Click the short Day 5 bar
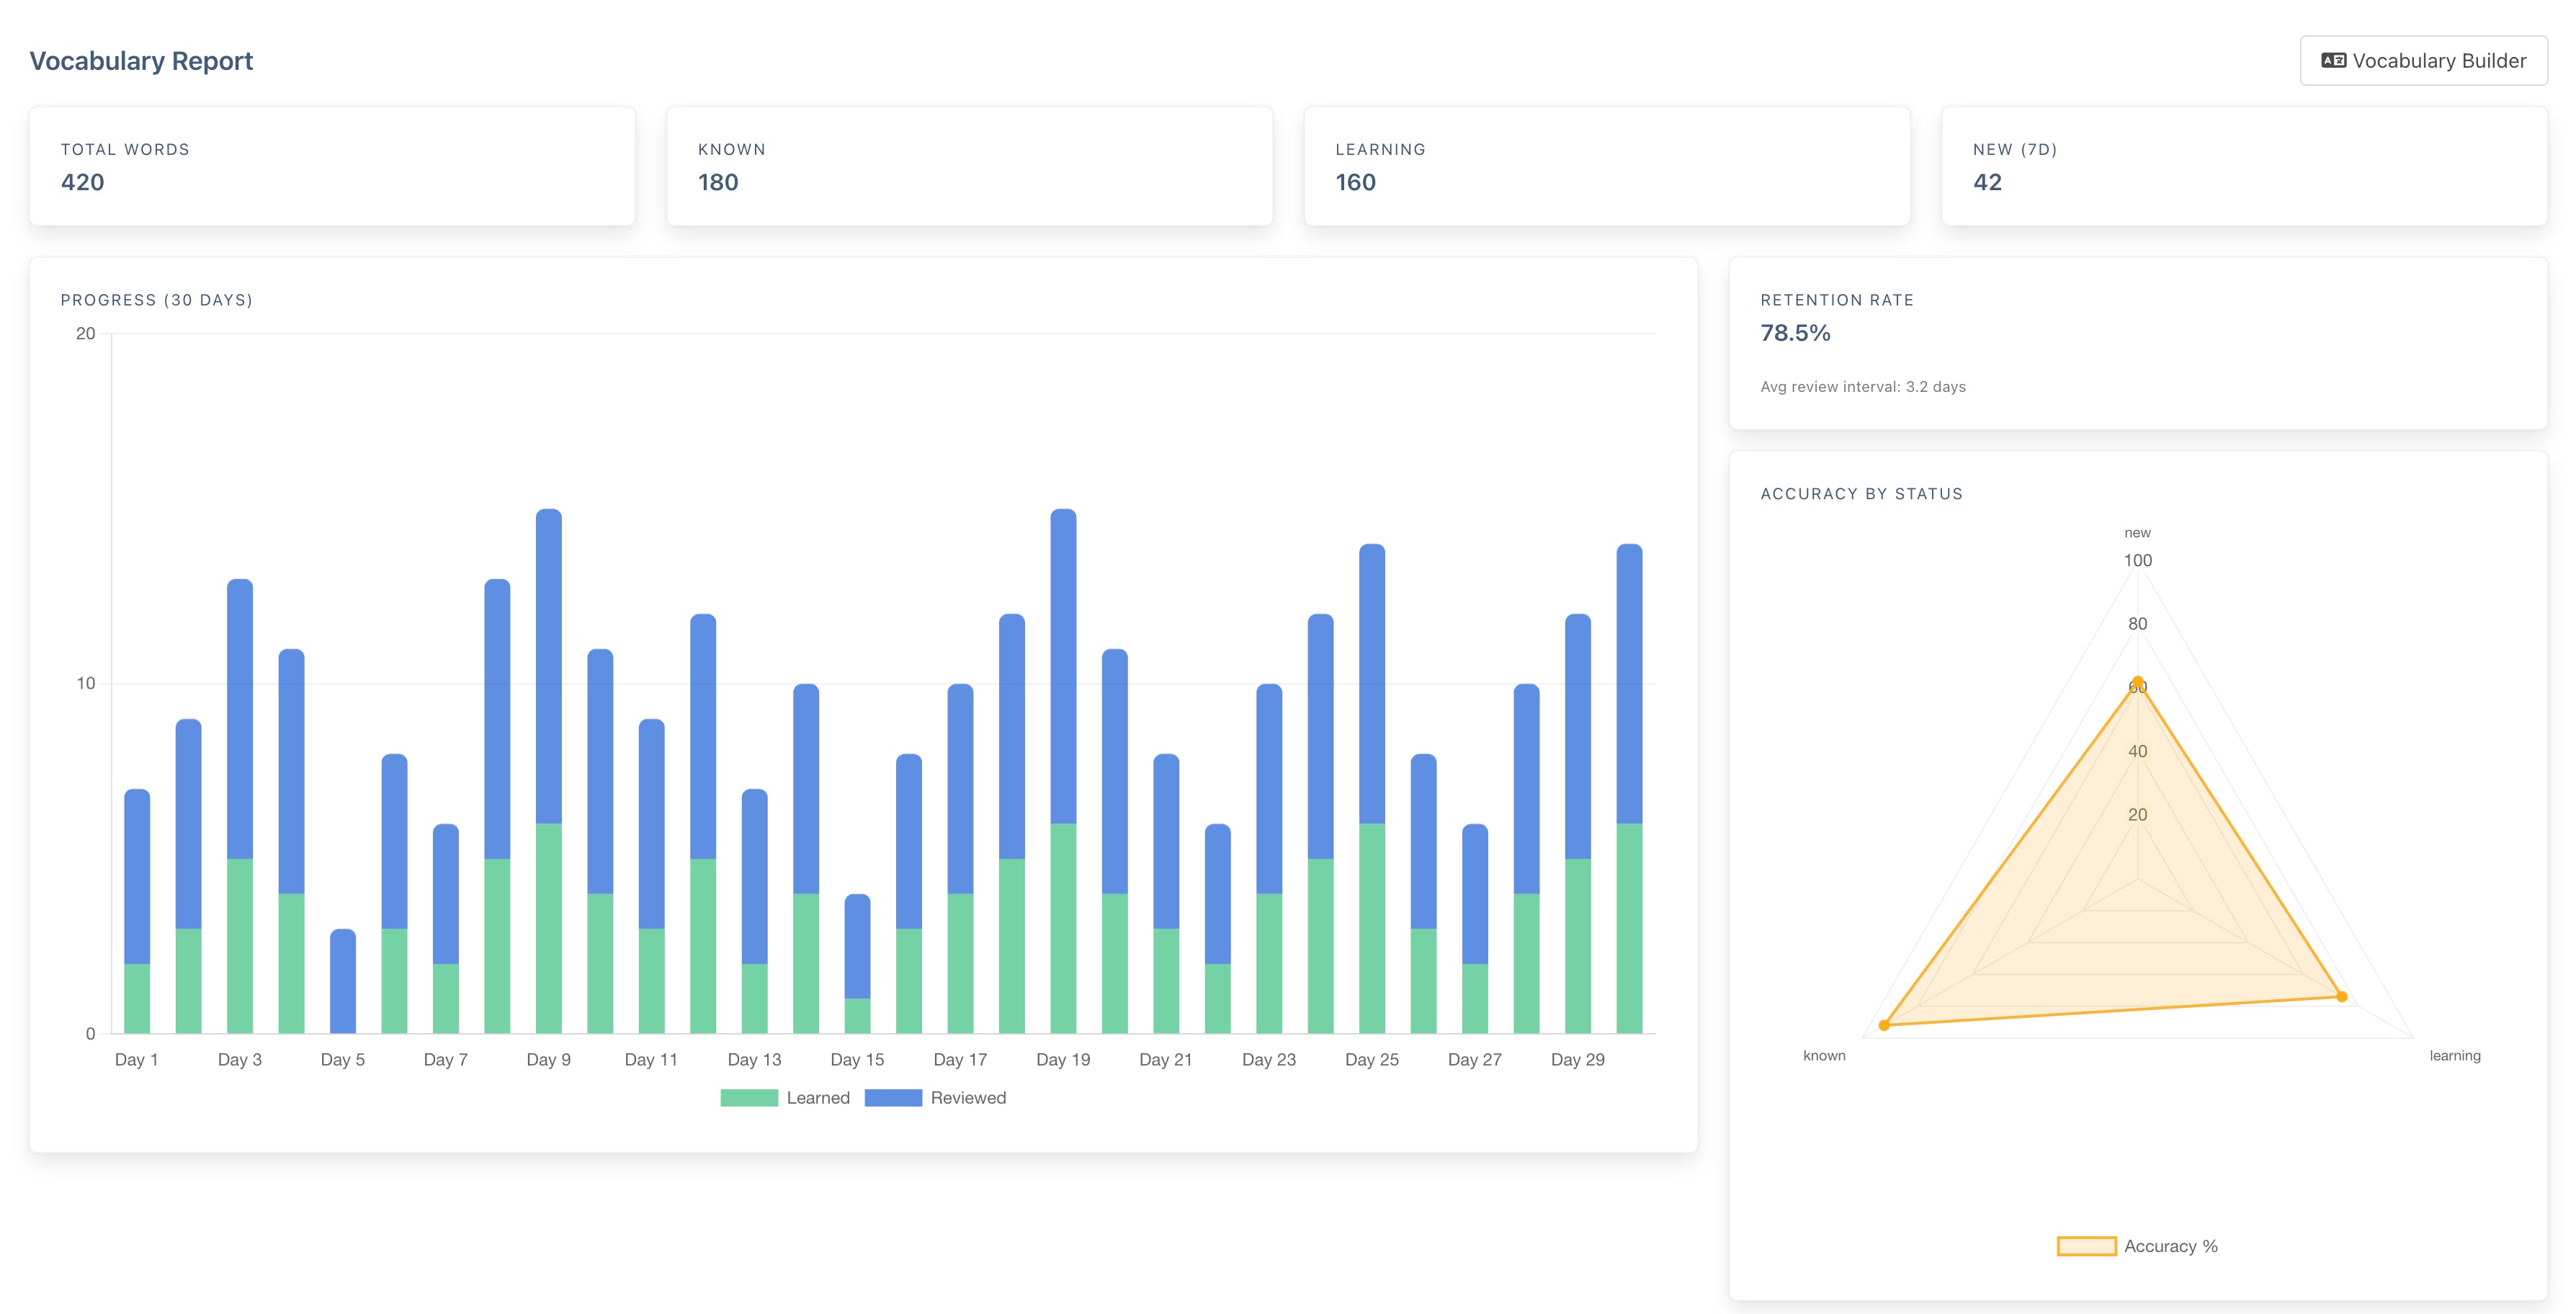The width and height of the screenshot is (2576, 1314). [343, 980]
